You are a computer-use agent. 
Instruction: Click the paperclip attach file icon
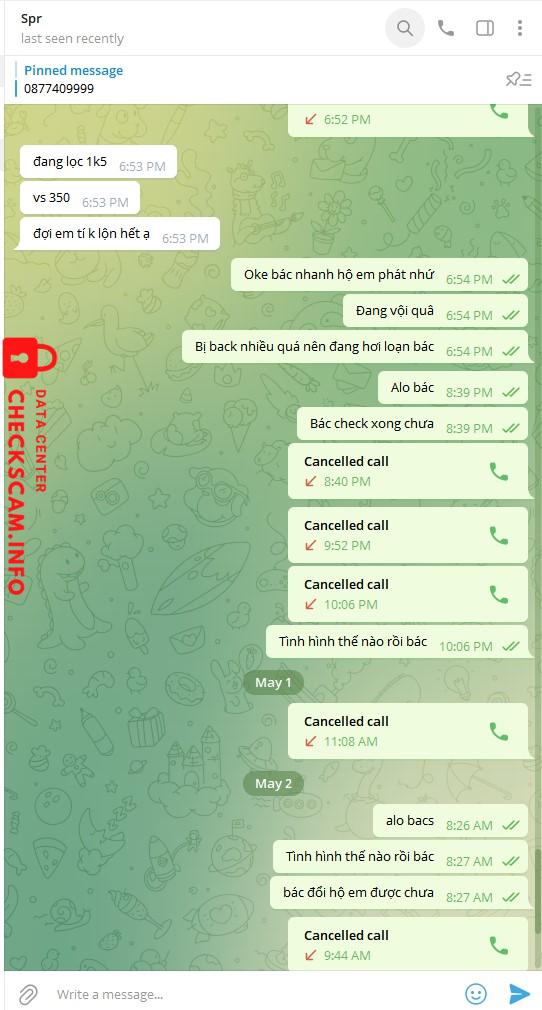click(x=28, y=994)
